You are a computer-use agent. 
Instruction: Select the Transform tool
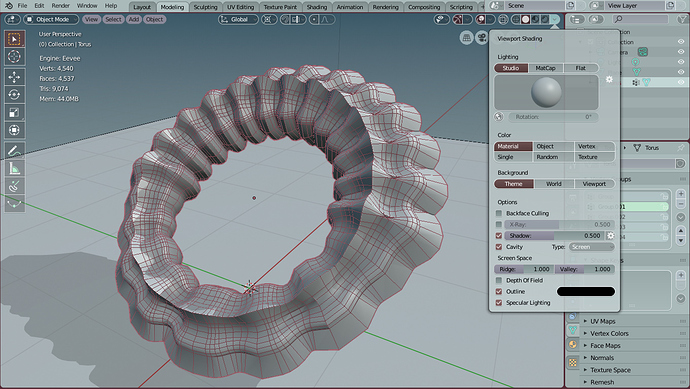click(15, 130)
